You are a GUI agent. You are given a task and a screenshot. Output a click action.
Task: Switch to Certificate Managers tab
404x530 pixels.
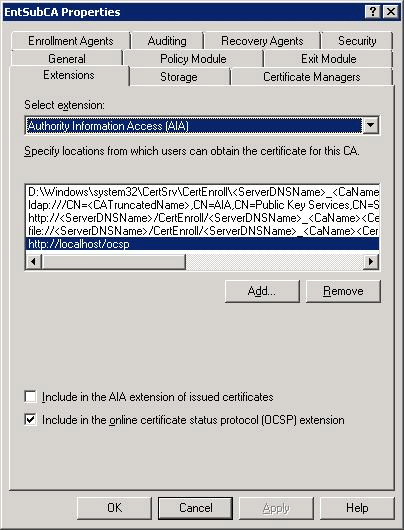pyautogui.click(x=311, y=77)
